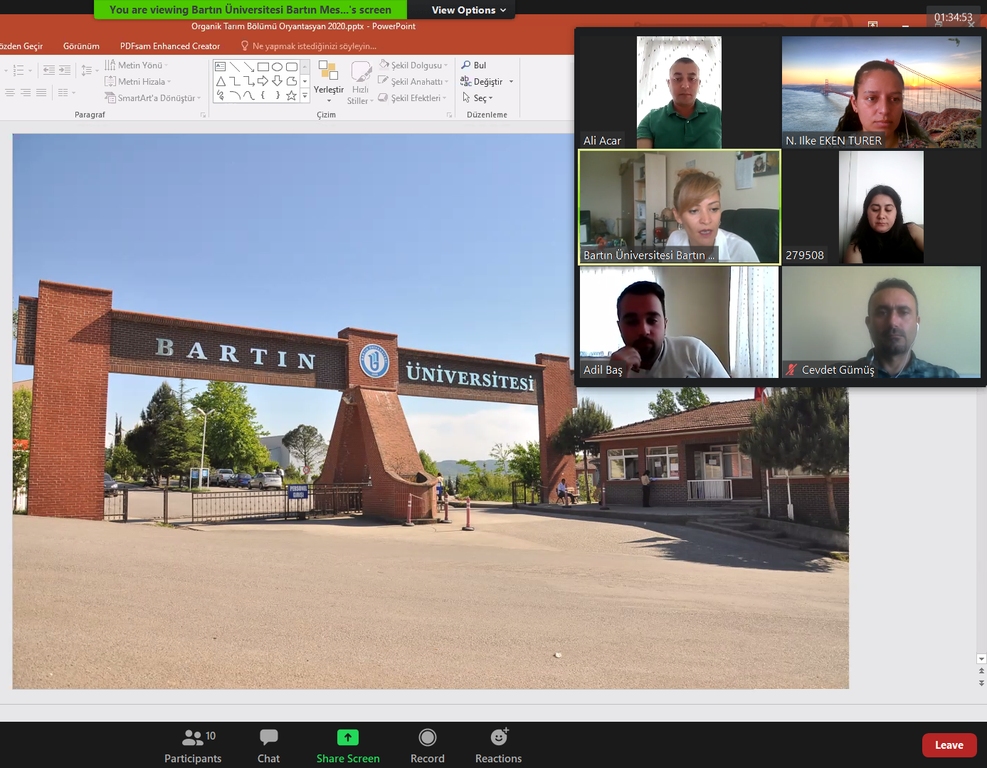
Task: Select the text box shape
Action: pyautogui.click(x=220, y=67)
